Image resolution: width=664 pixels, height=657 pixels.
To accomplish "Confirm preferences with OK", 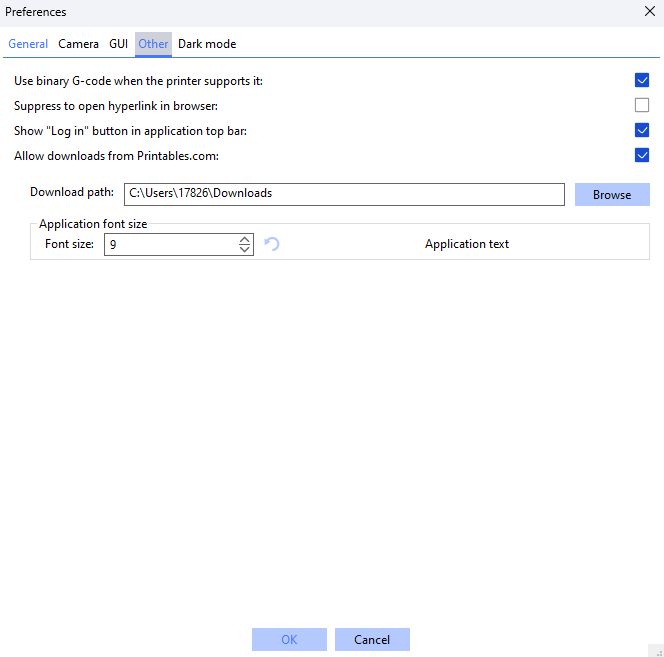I will (x=289, y=640).
